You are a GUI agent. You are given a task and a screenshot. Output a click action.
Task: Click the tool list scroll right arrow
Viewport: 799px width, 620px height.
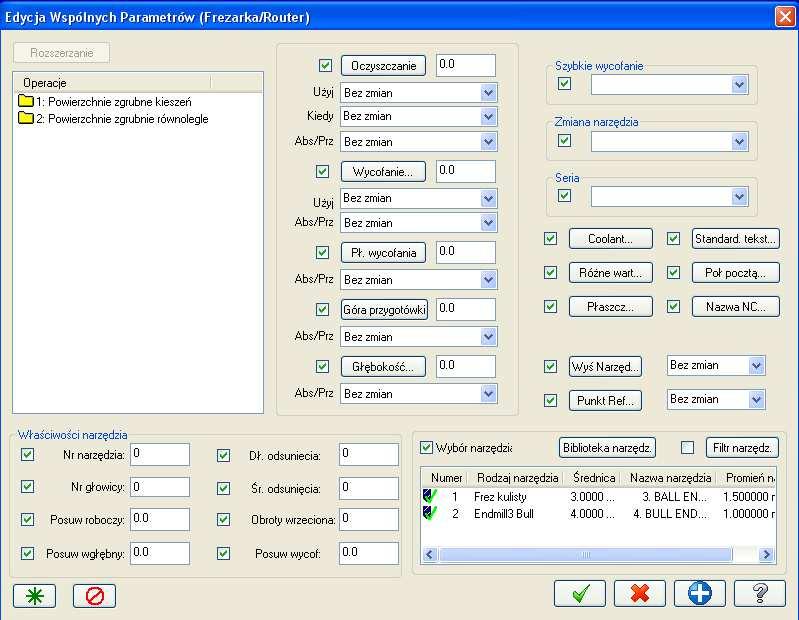(x=766, y=554)
